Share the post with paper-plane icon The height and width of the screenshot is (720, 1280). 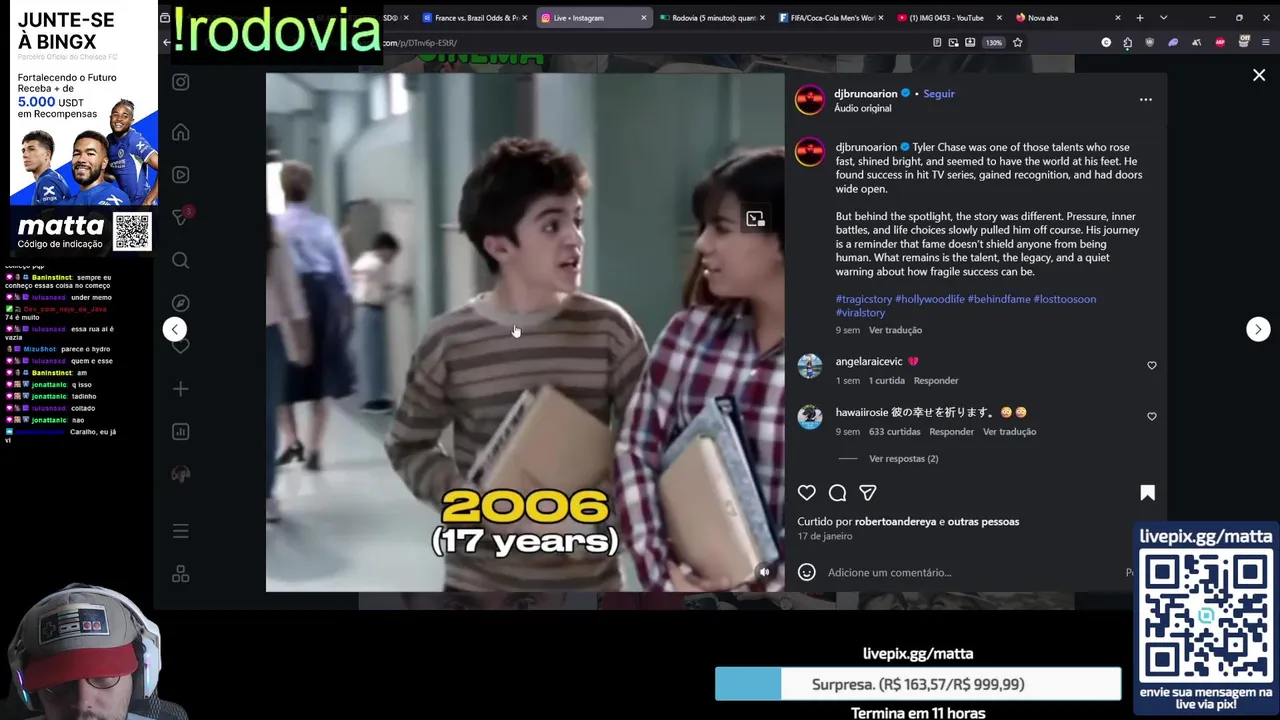[x=868, y=492]
